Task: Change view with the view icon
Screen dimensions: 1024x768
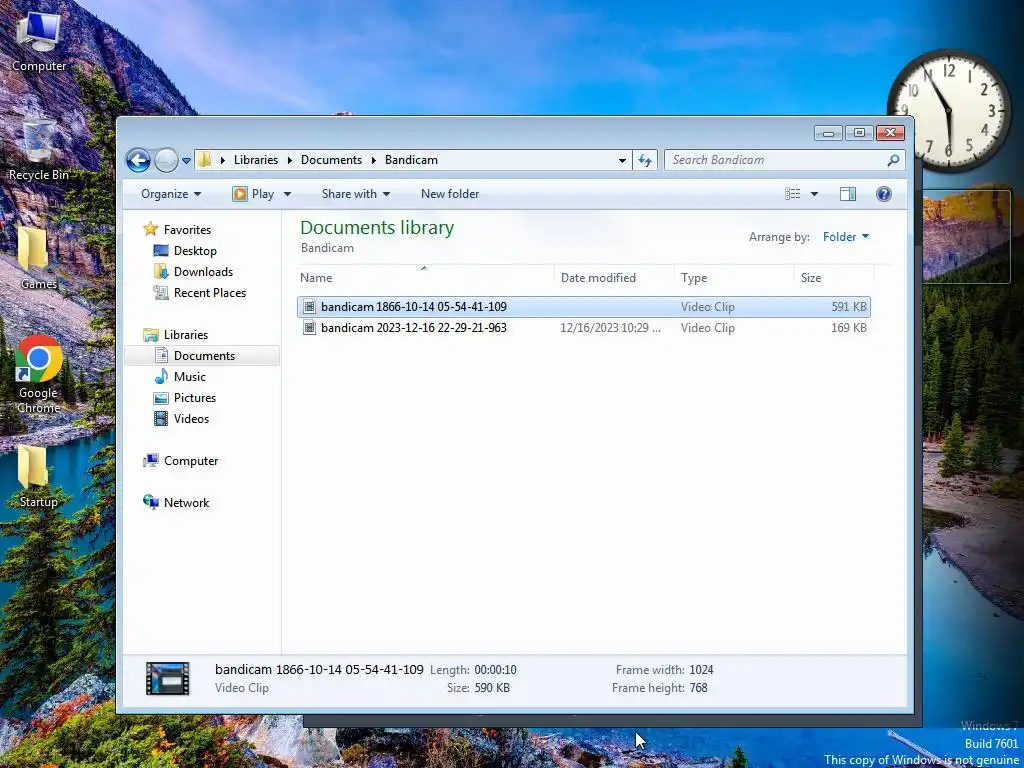Action: 793,194
